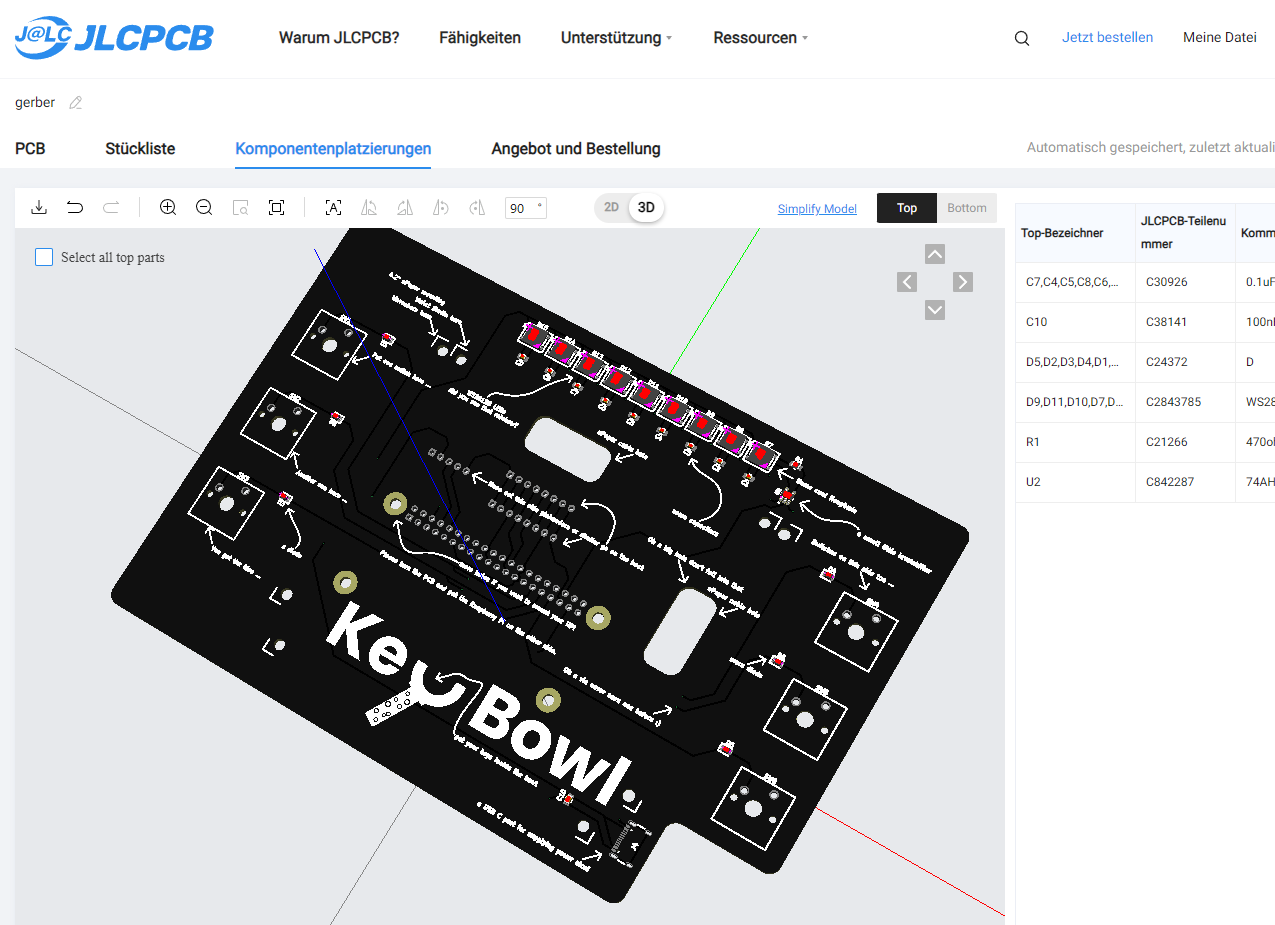Expand the Ressourcen dropdown menu
Viewport: 1275px width, 925px height.
click(x=760, y=38)
